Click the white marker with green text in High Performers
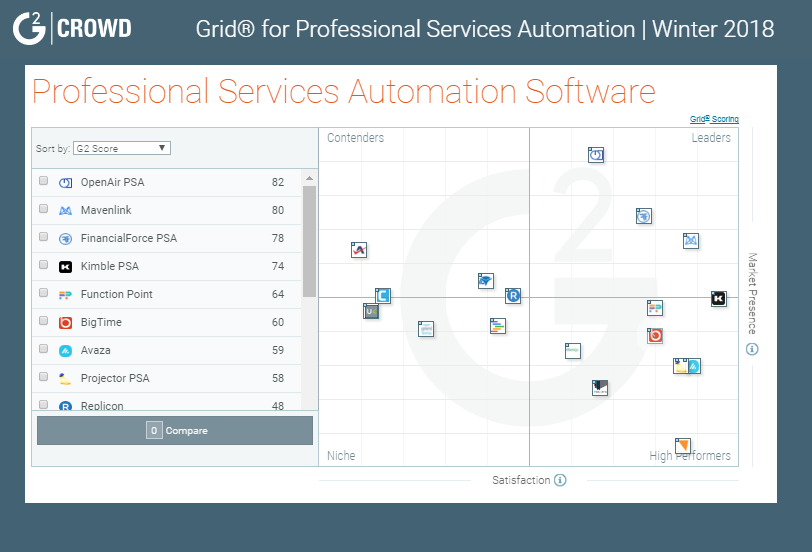 coord(573,351)
